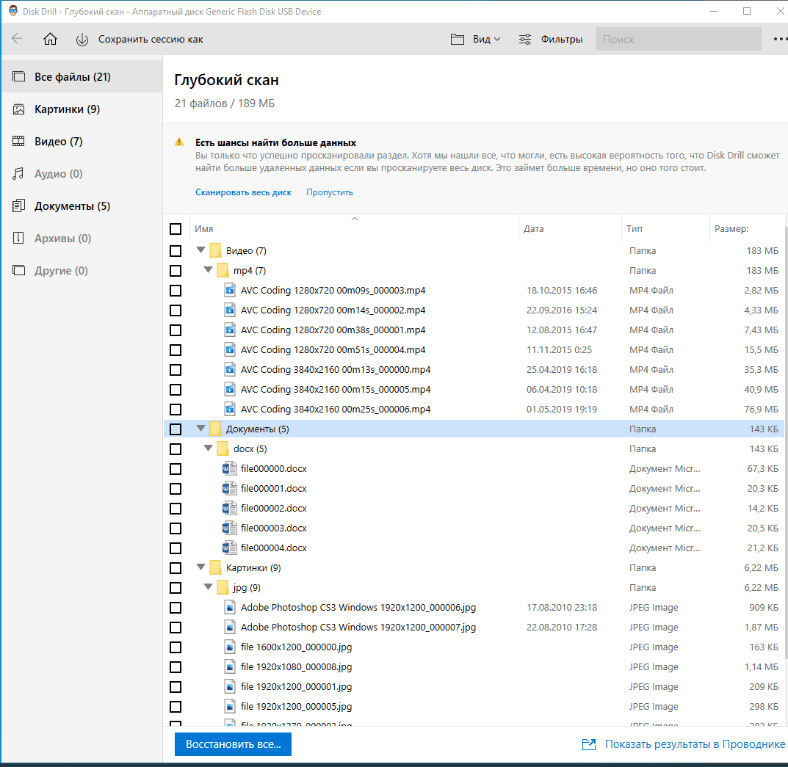Tick the checkbox for file000000.docx
This screenshot has width=788, height=767.
click(x=176, y=469)
